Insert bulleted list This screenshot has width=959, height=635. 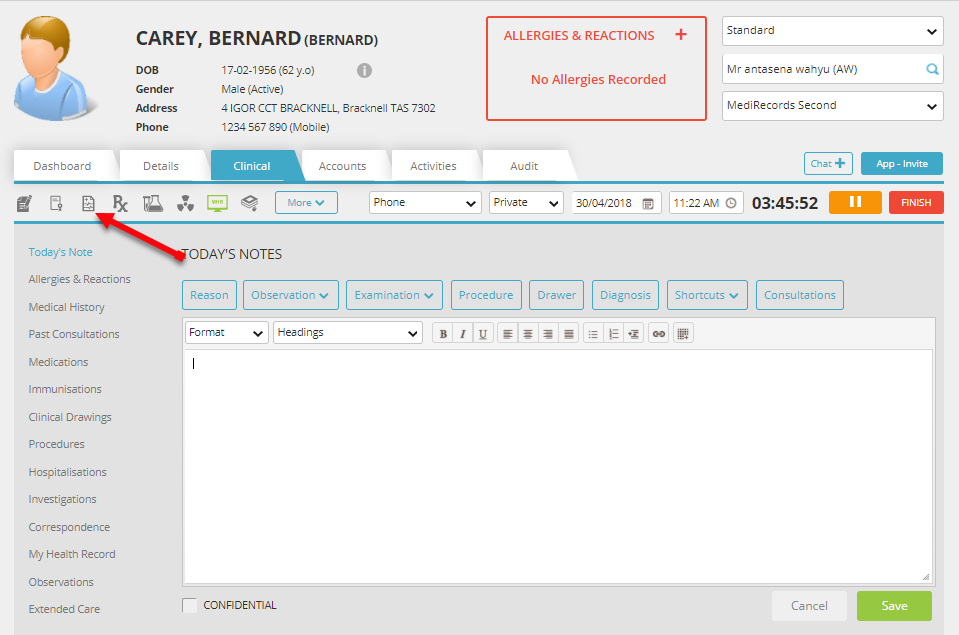[x=593, y=333]
